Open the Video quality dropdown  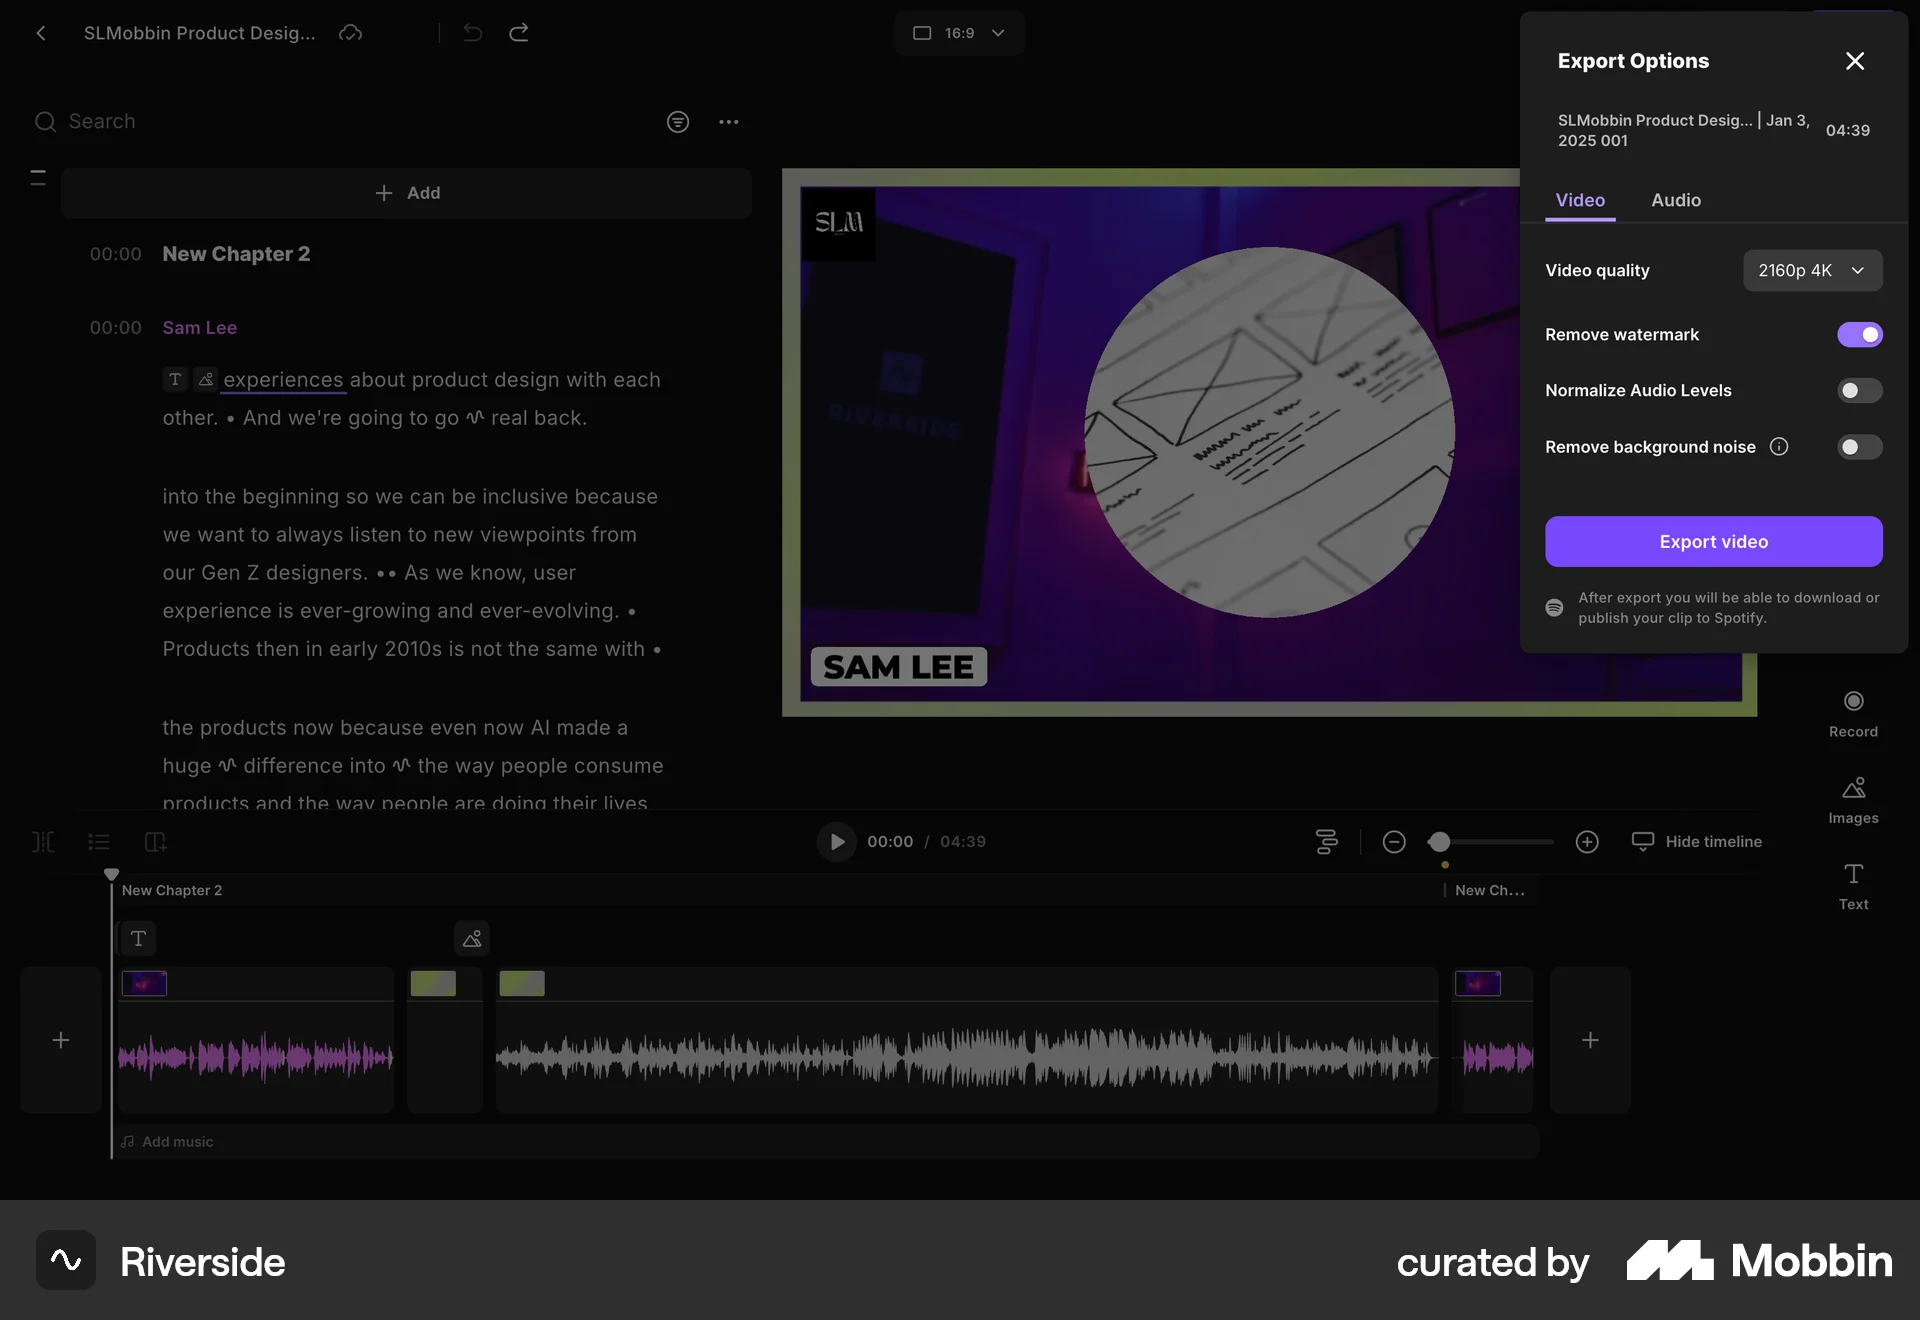pos(1812,270)
